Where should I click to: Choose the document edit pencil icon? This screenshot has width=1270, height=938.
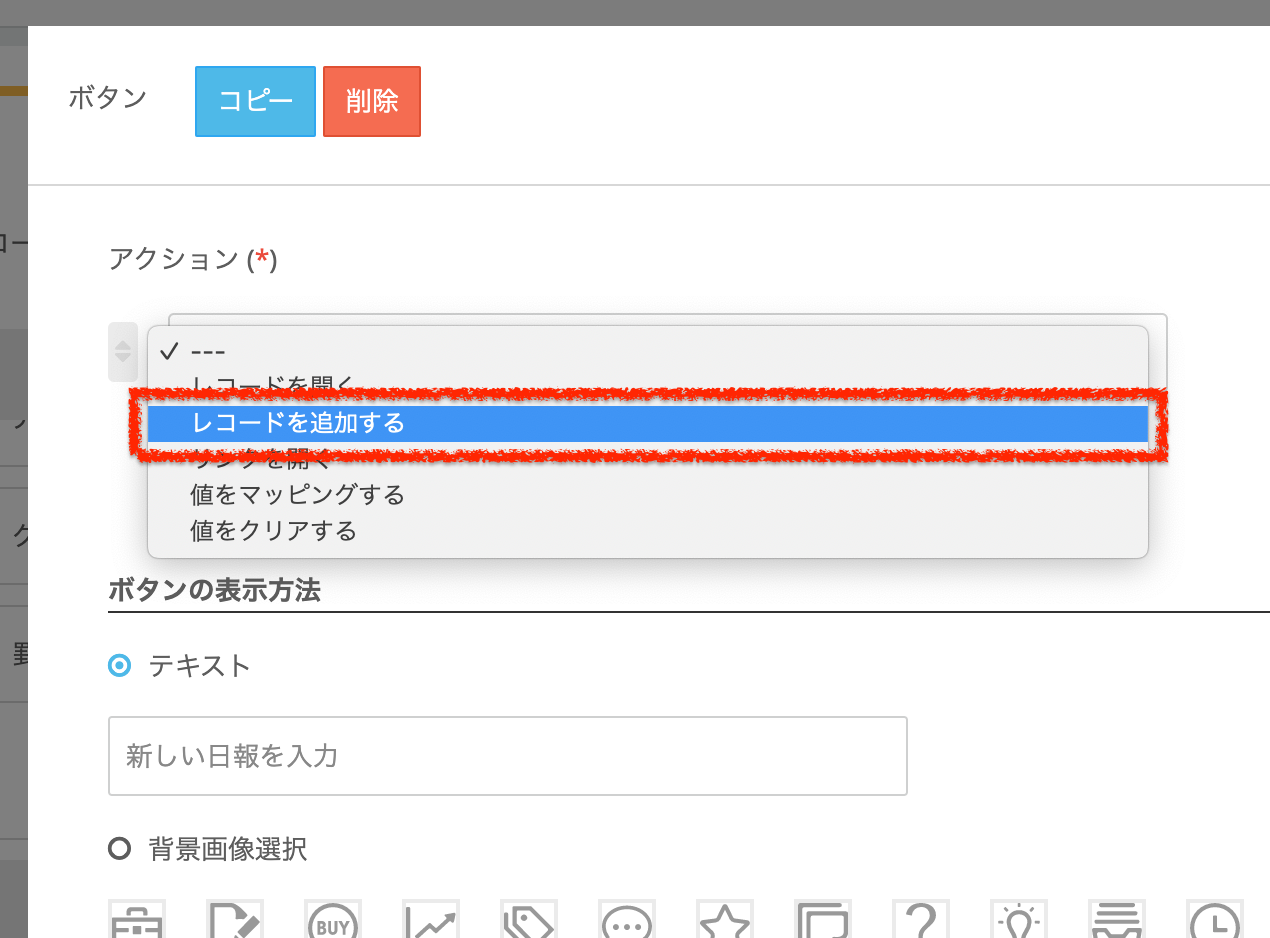pos(235,920)
